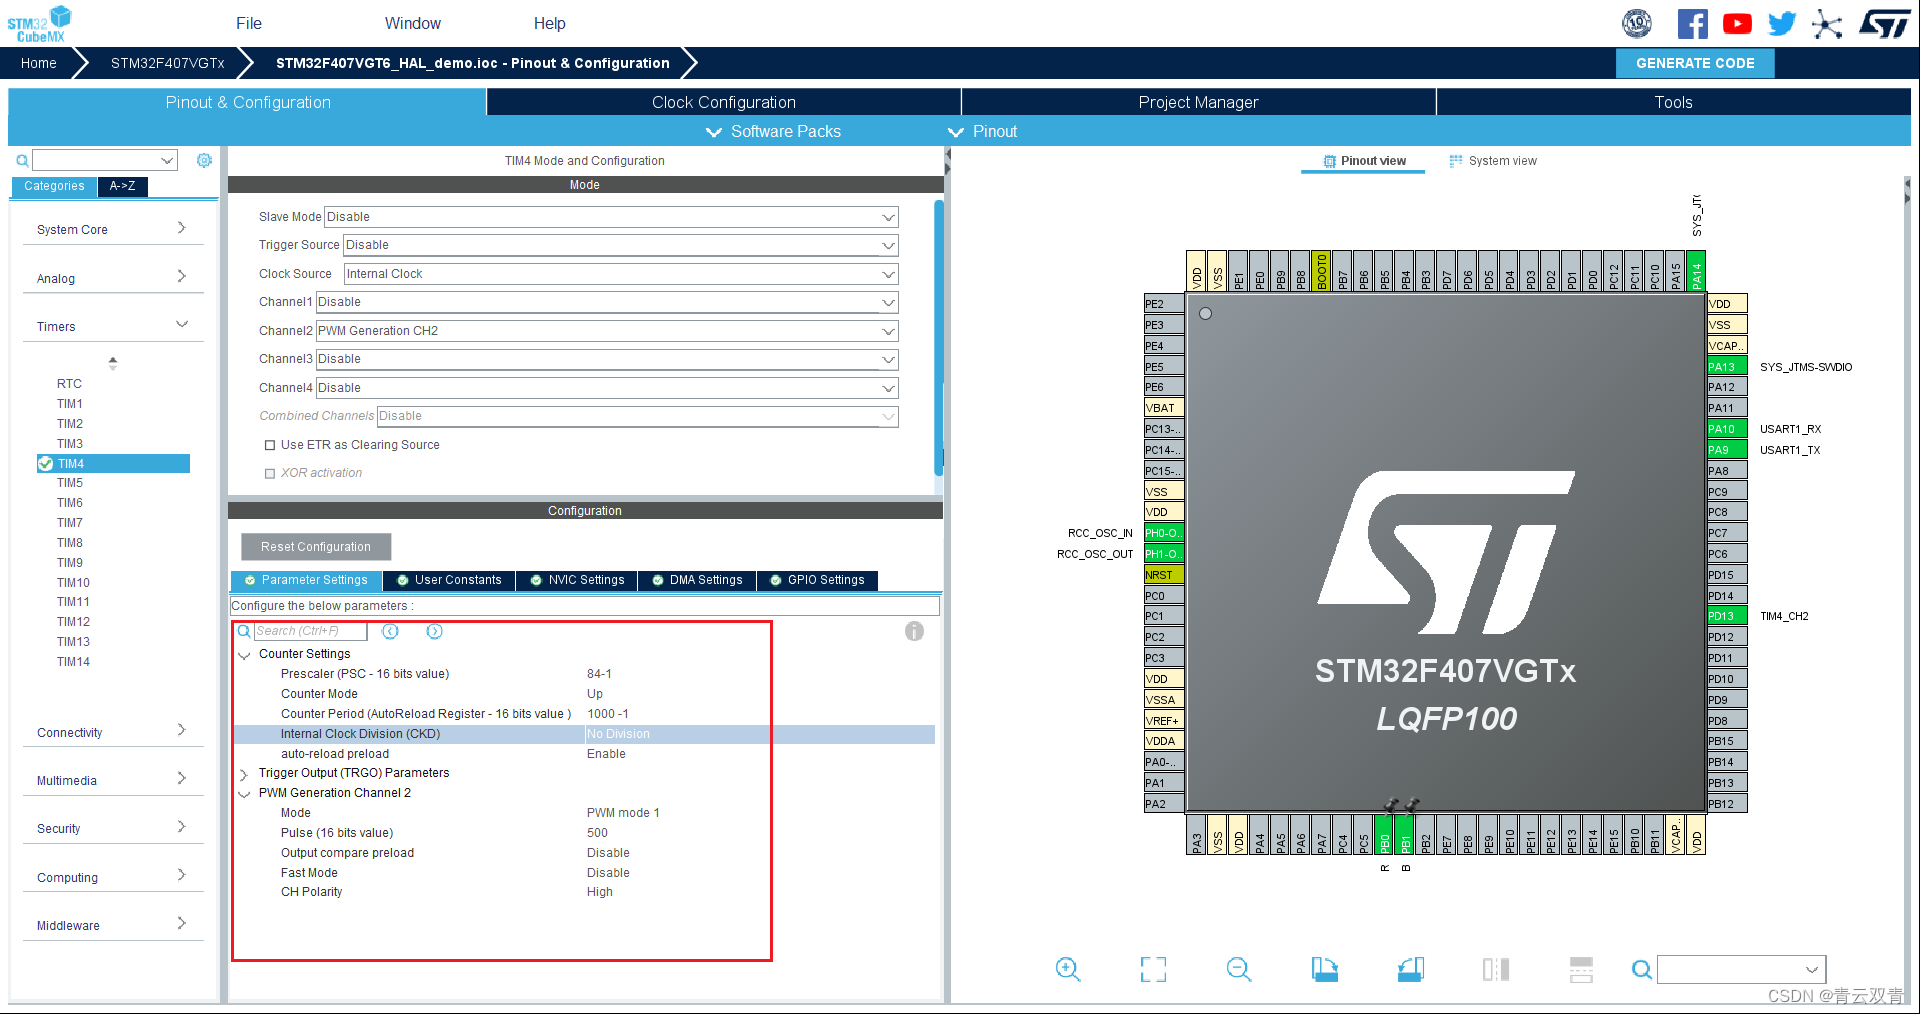This screenshot has height=1014, width=1920.
Task: Collapse the Counter Settings group
Action: 243,655
